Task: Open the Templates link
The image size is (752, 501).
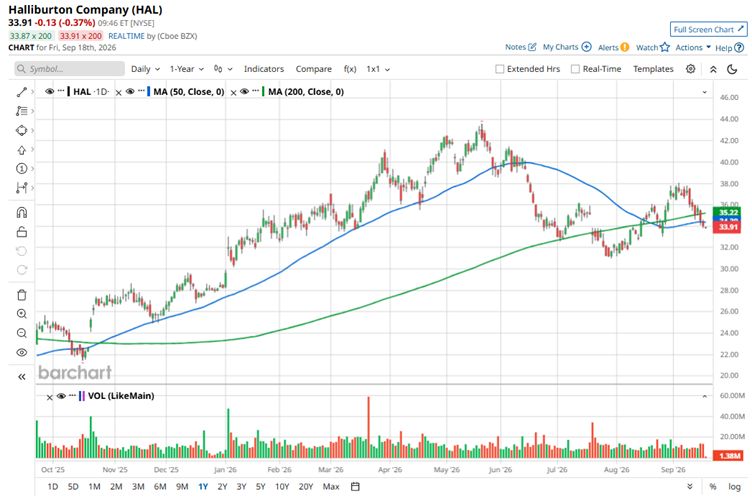Action: click(653, 69)
